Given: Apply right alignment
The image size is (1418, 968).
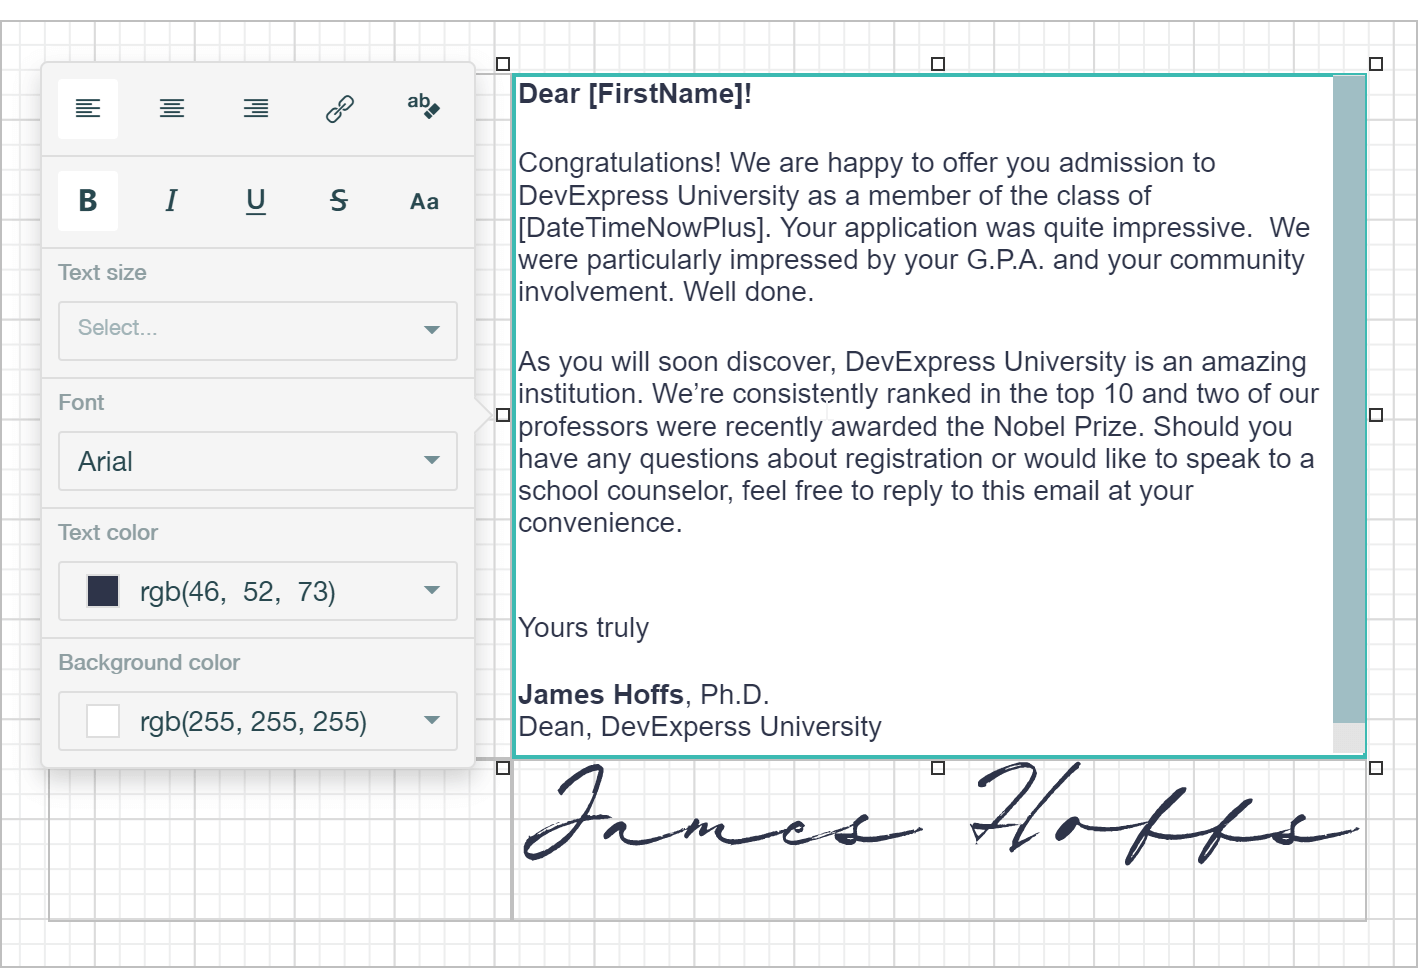Looking at the screenshot, I should pos(255,108).
